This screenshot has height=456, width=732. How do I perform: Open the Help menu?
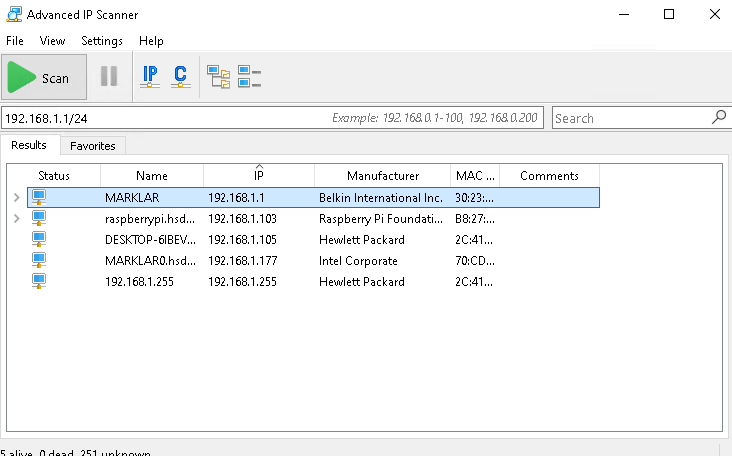(151, 41)
